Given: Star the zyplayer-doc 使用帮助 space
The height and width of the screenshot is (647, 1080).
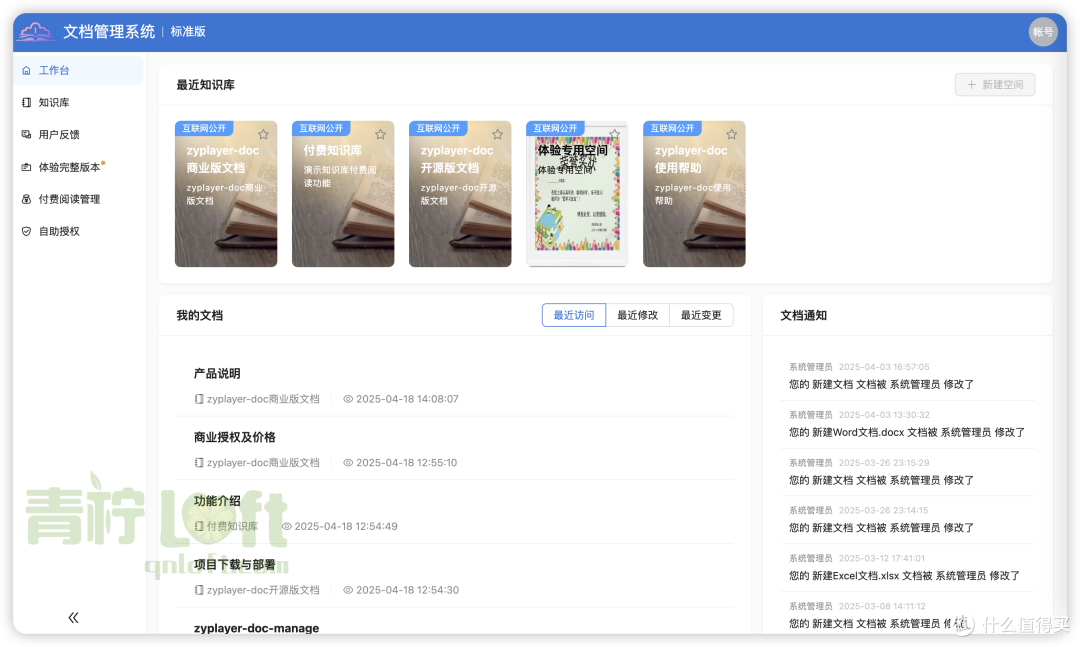Looking at the screenshot, I should (731, 133).
